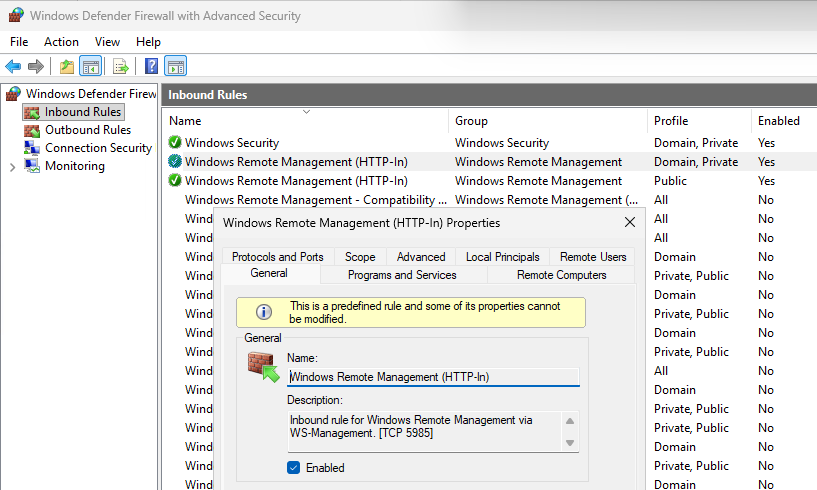Image resolution: width=817 pixels, height=490 pixels.
Task: Toggle the Show/Hide Console Tree icon
Action: pyautogui.click(x=91, y=66)
